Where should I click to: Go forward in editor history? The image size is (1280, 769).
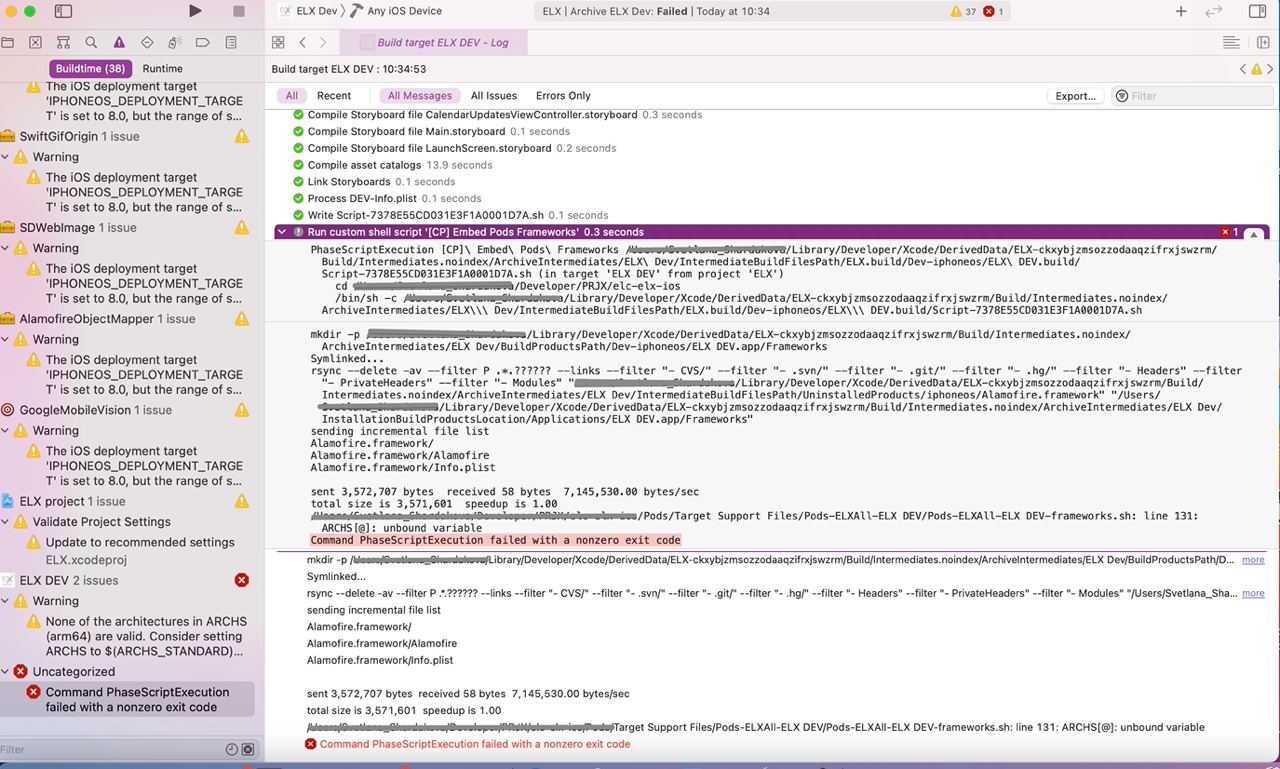pyautogui.click(x=325, y=43)
